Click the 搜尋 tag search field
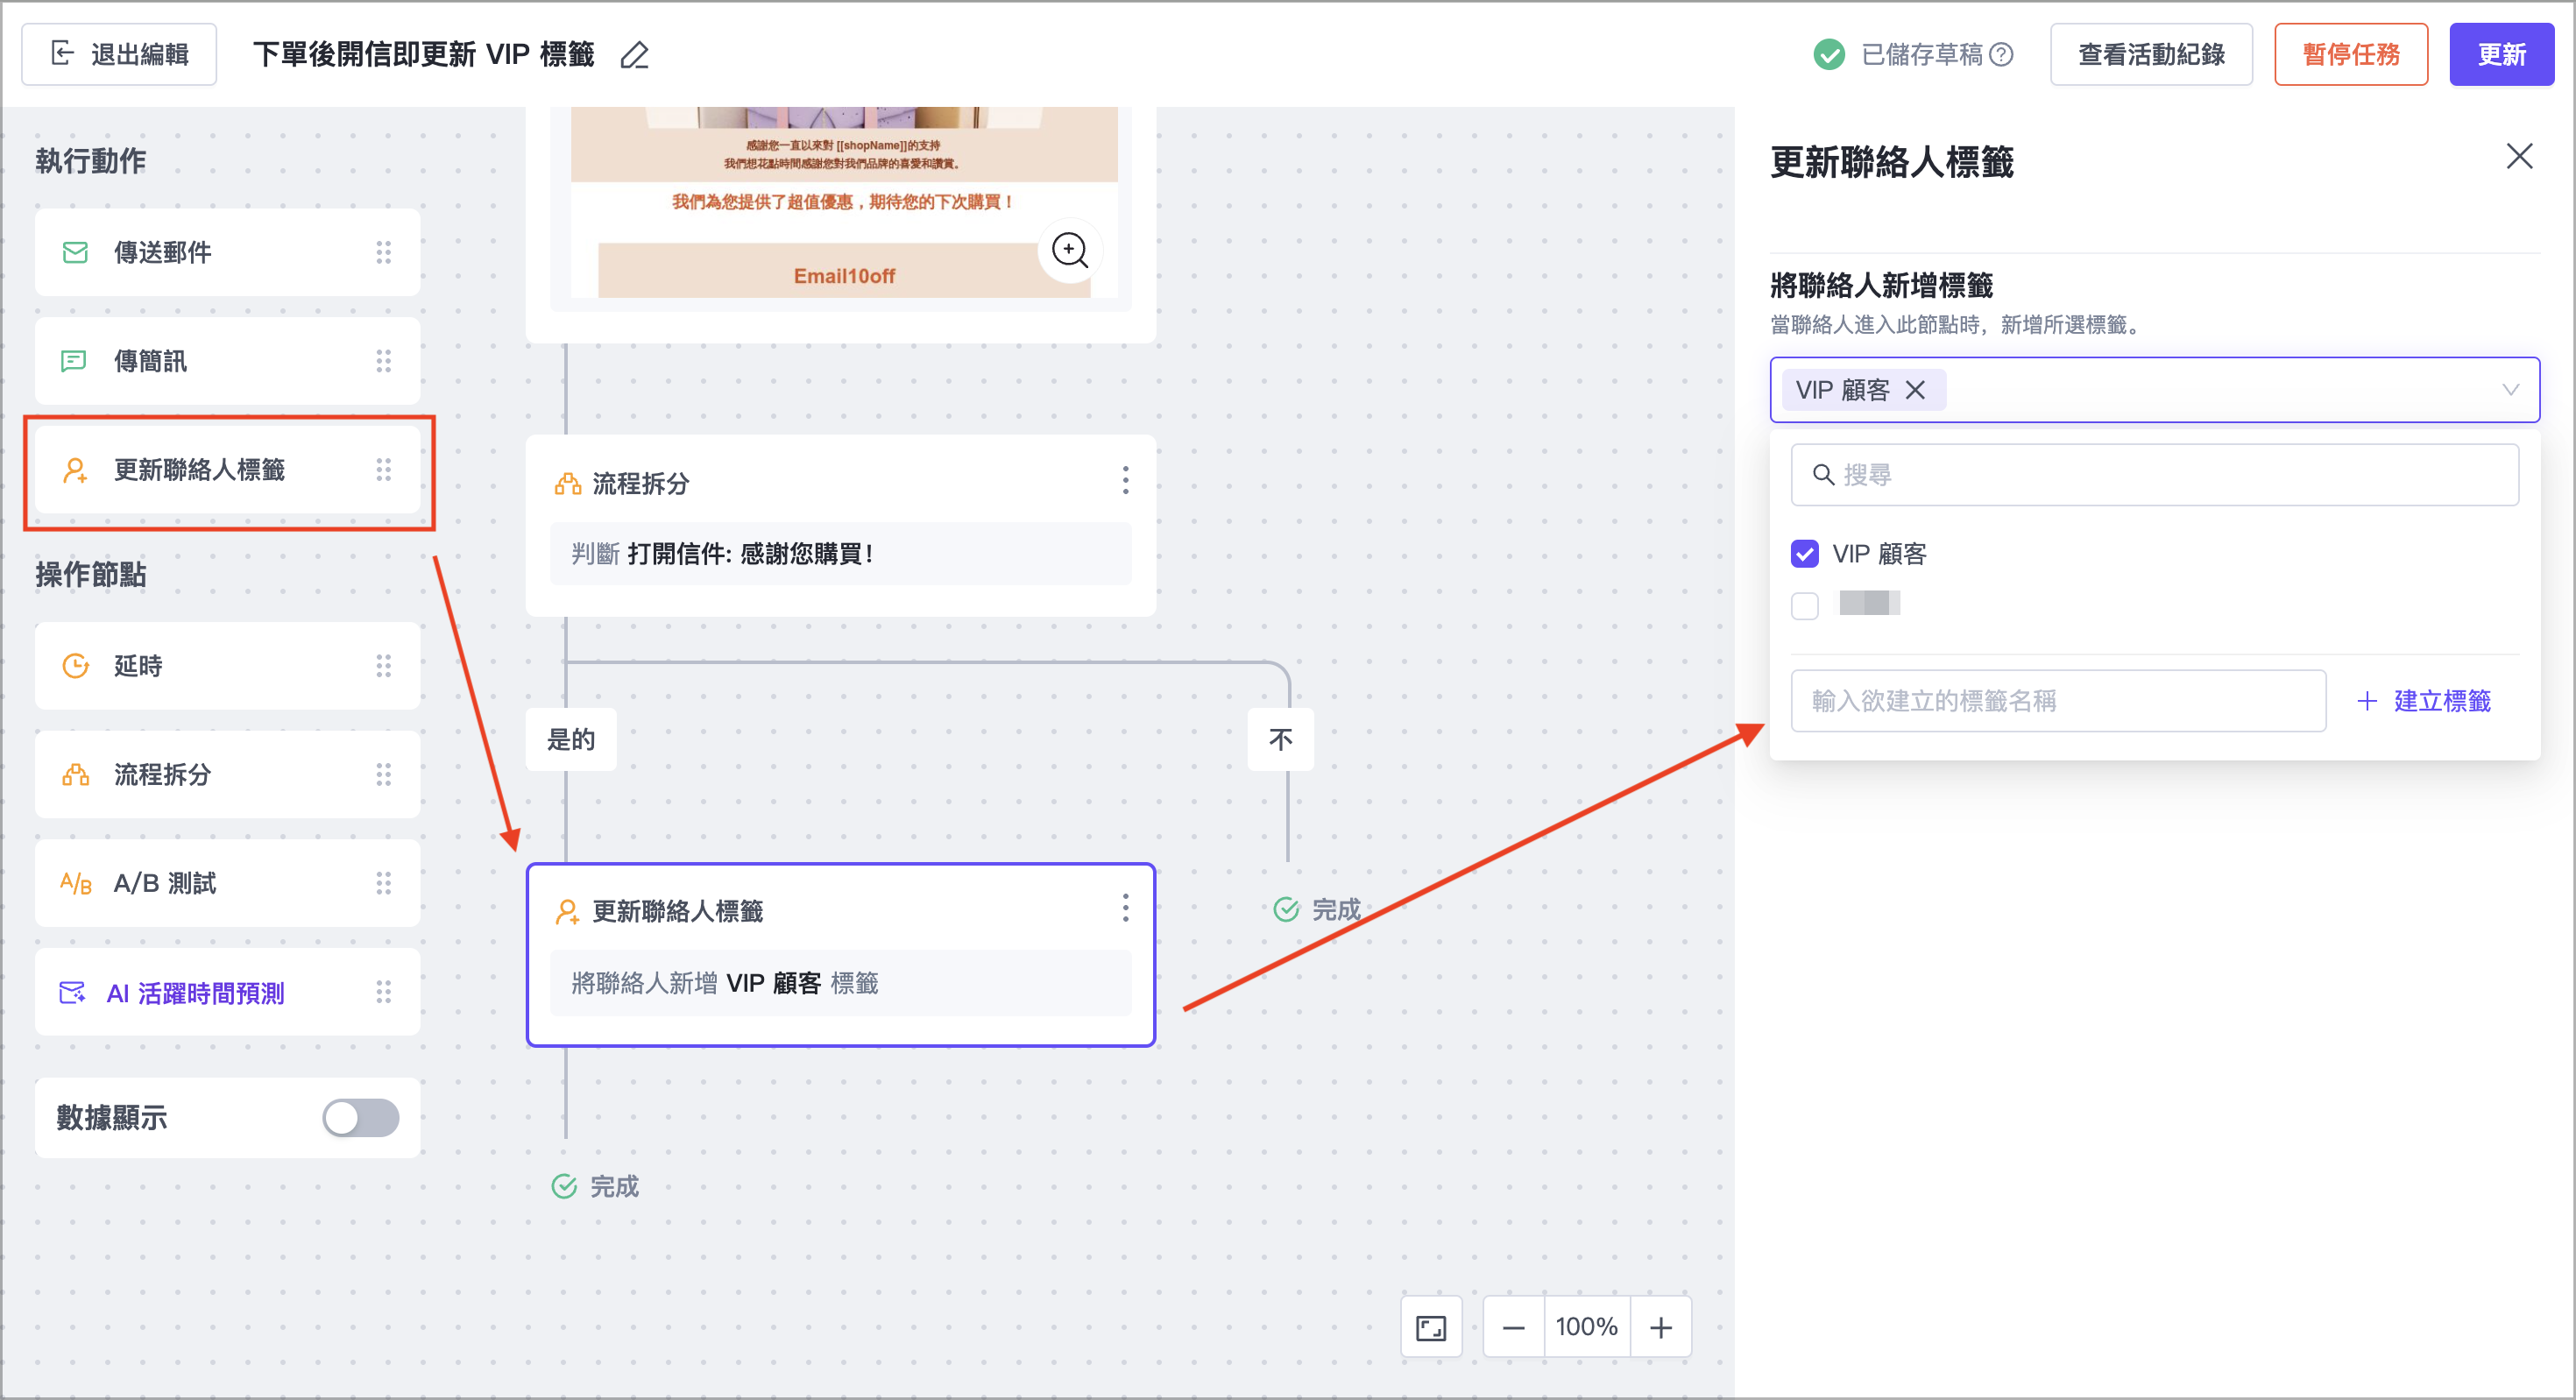2576x1400 pixels. [2154, 475]
